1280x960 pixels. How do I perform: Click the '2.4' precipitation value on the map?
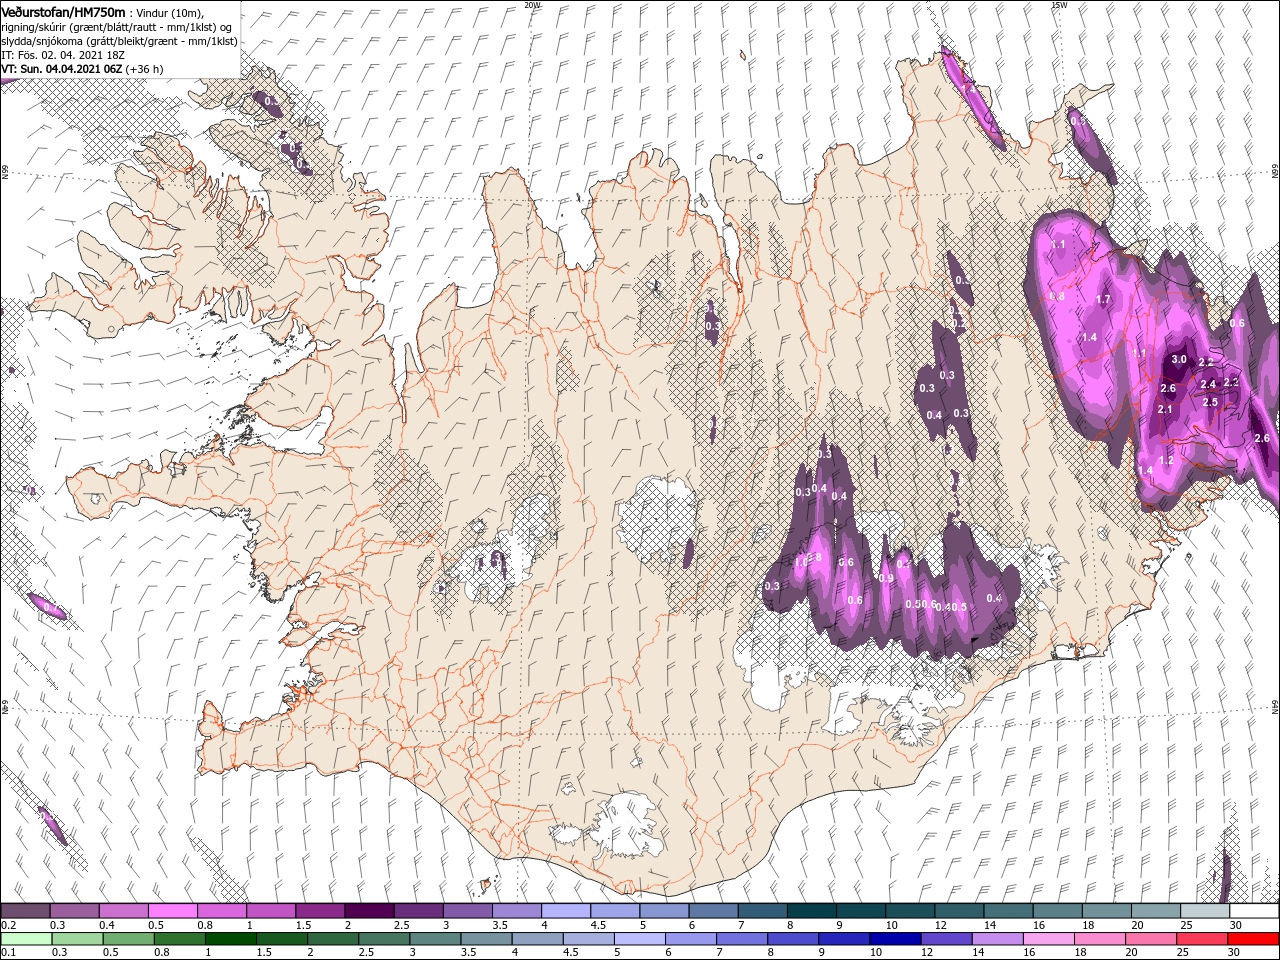(x=1208, y=385)
